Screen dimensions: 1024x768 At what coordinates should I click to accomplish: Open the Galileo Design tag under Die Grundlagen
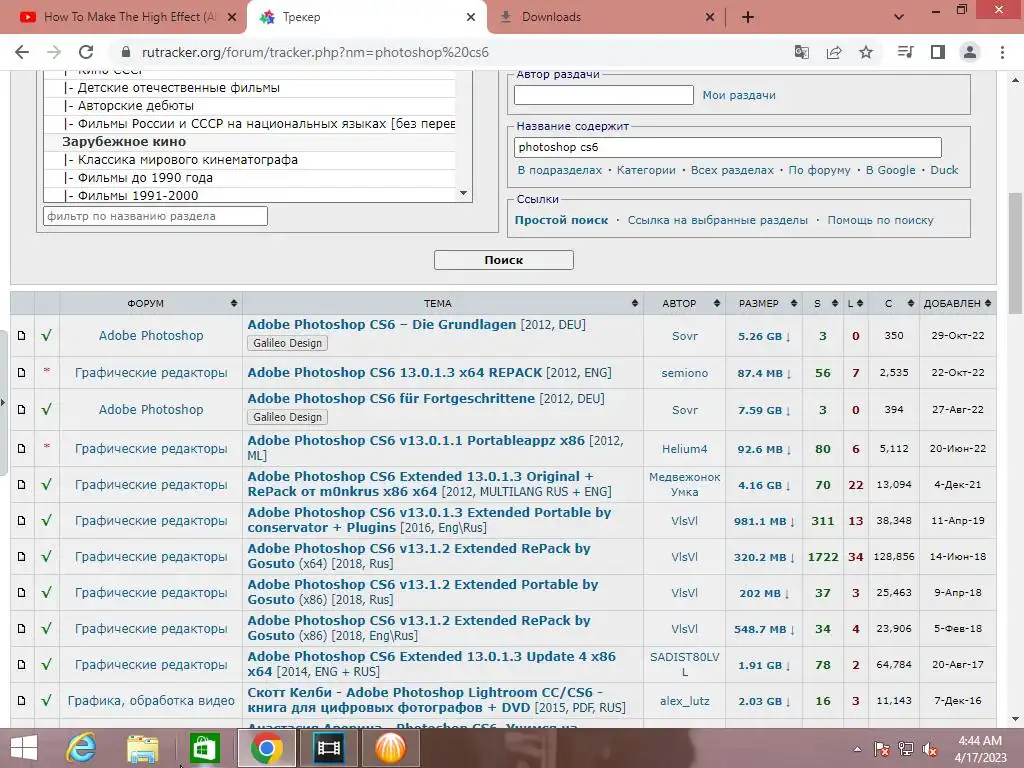point(287,343)
